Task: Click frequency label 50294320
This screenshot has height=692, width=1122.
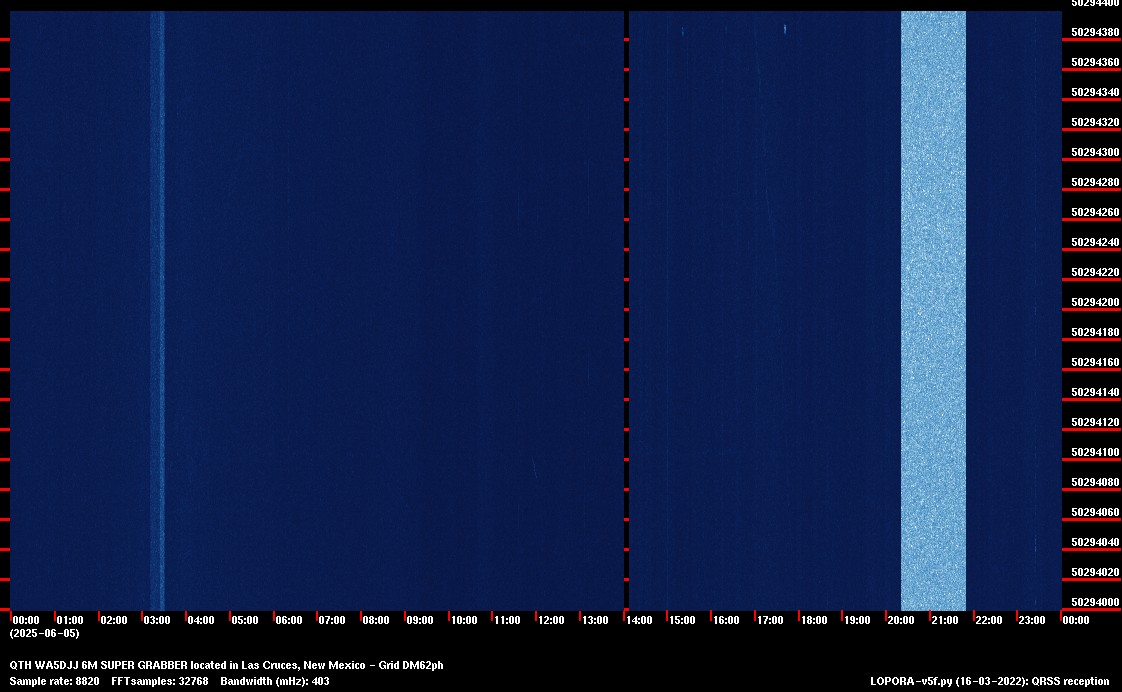Action: 1095,122
